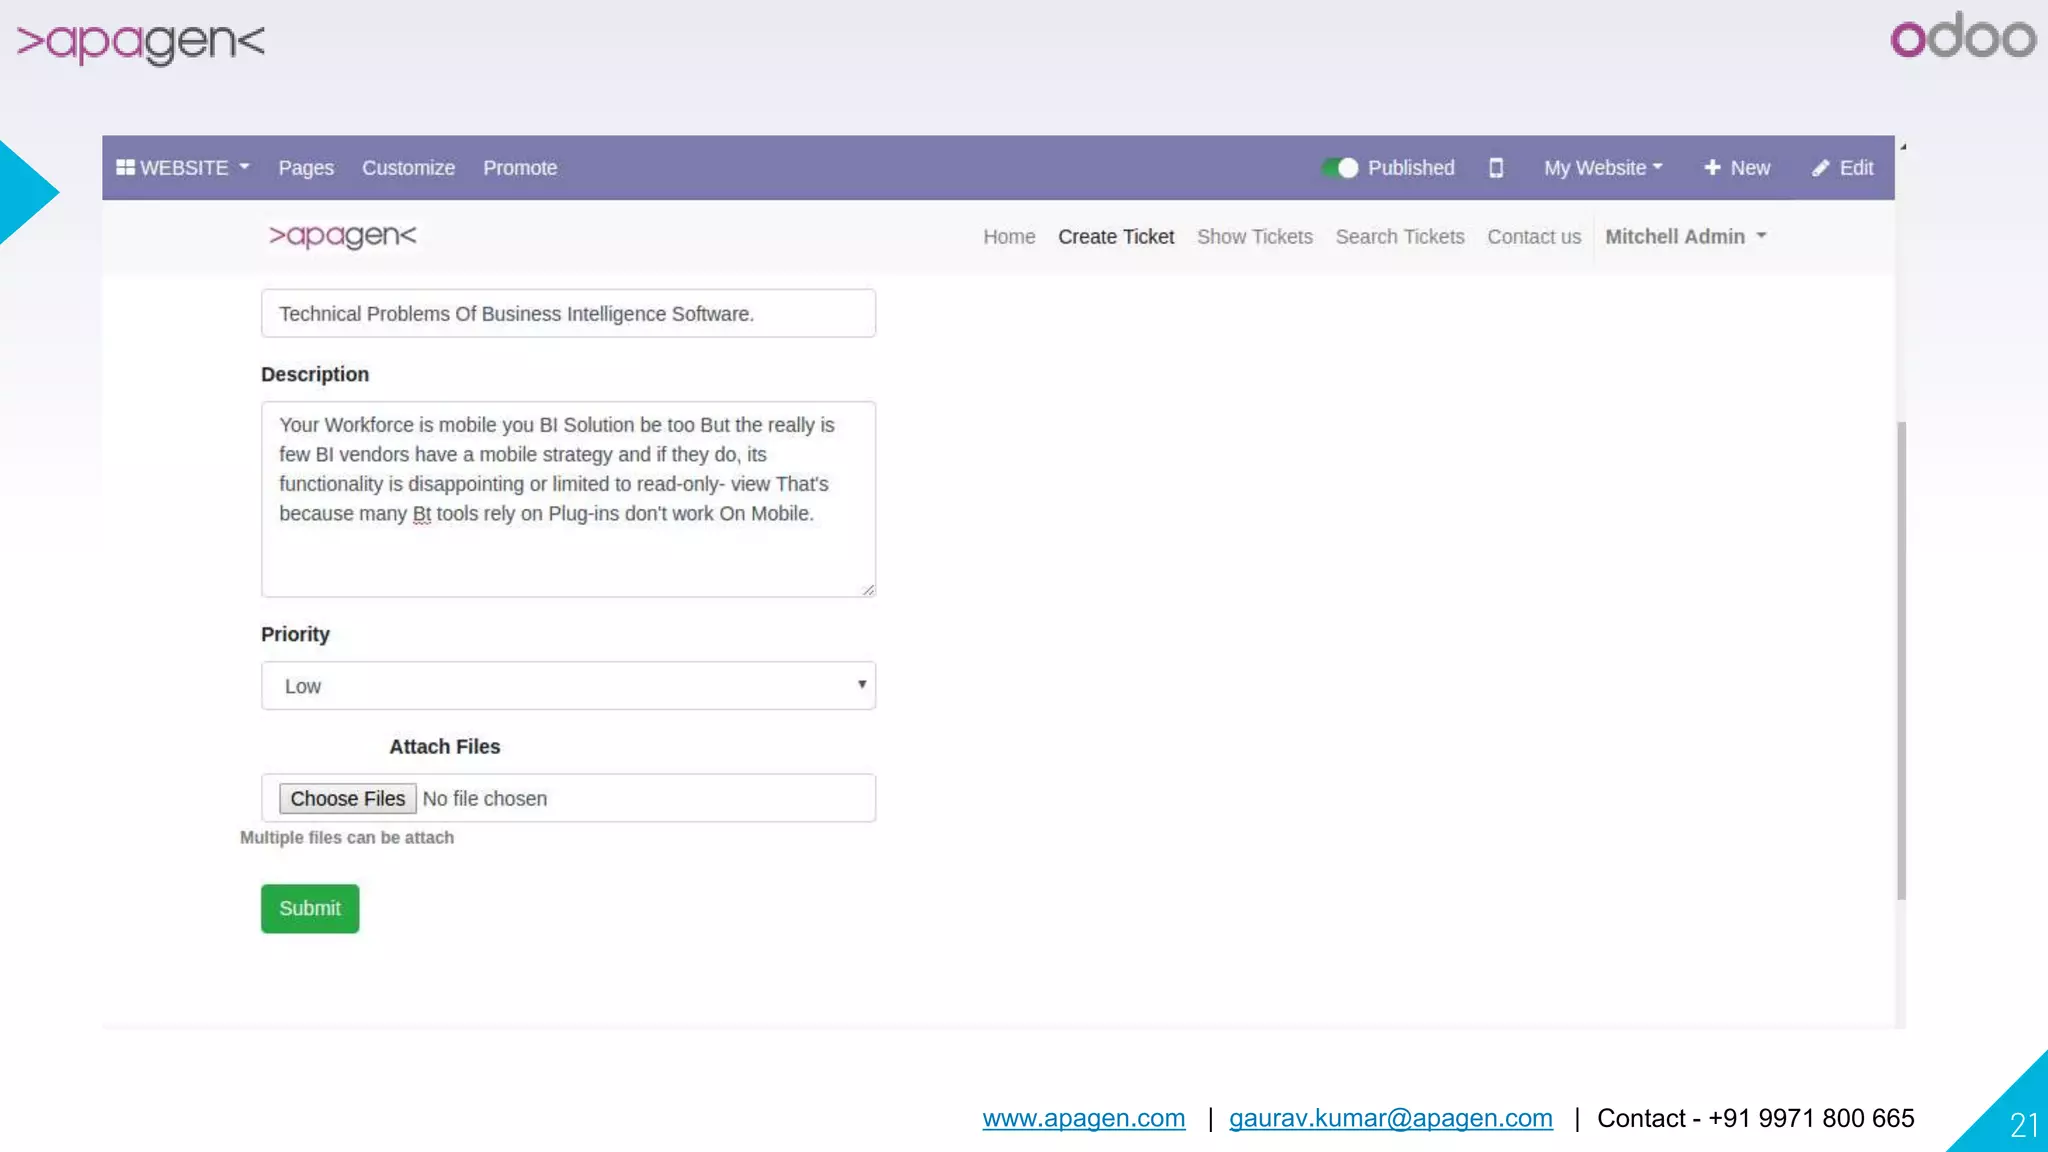The width and height of the screenshot is (2048, 1152).
Task: Open the Promote menu
Action: click(520, 168)
